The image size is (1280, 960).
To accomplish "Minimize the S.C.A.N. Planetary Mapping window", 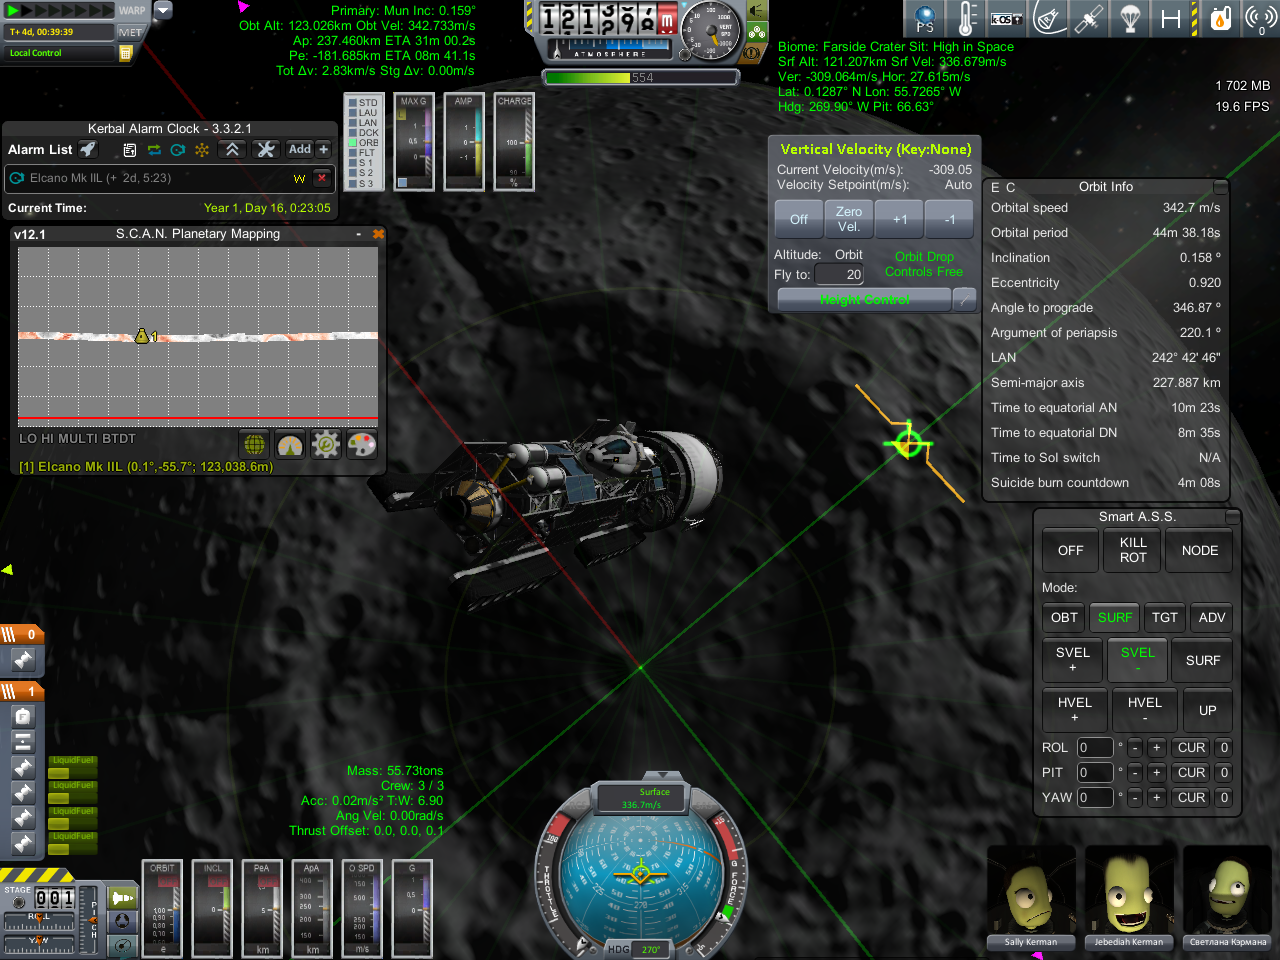I will (358, 234).
